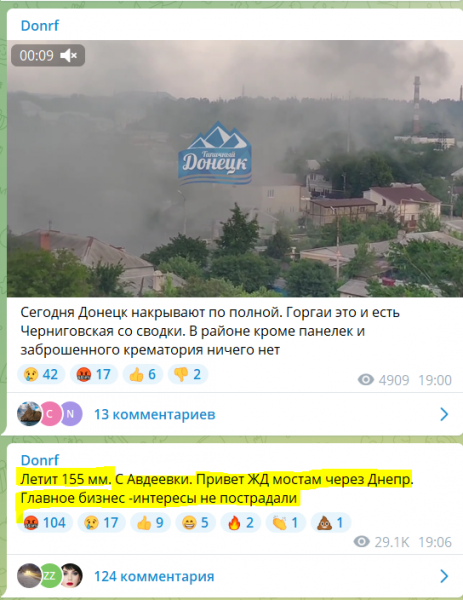Toggle thumbs up reaction showing 9
Image resolution: width=463 pixels, height=600 pixels.
point(151,522)
